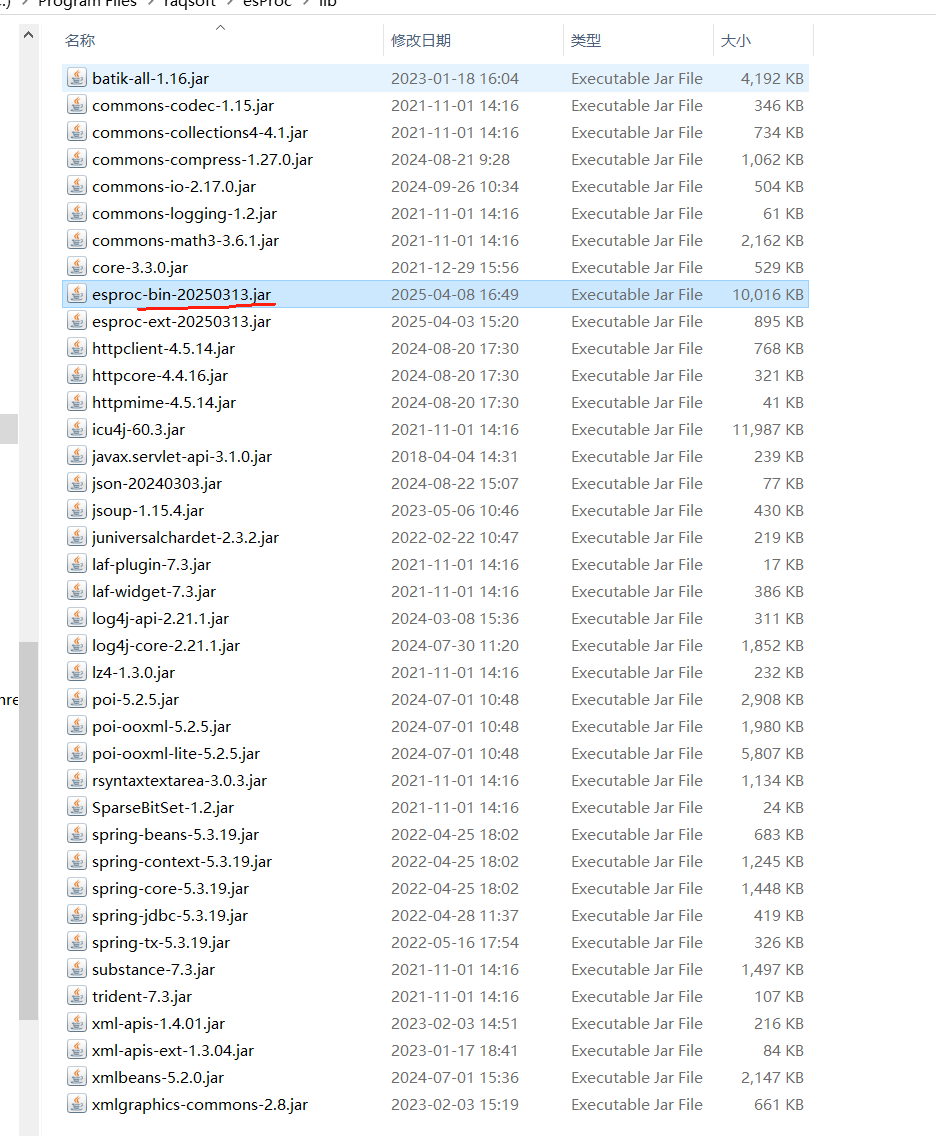Viewport: 936px width, 1136px height.
Task: Click the laf-plugin-7.3.jar file icon
Action: 77,564
